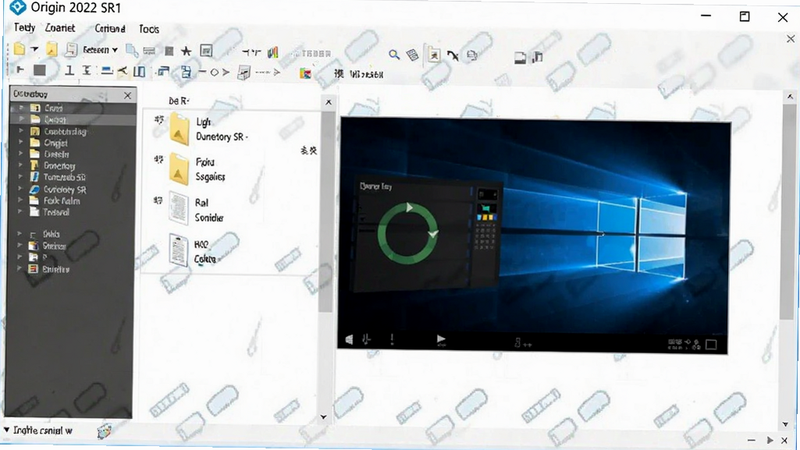Click the colorful bar chart toolbar icon
The image size is (800, 450).
[x=273, y=52]
